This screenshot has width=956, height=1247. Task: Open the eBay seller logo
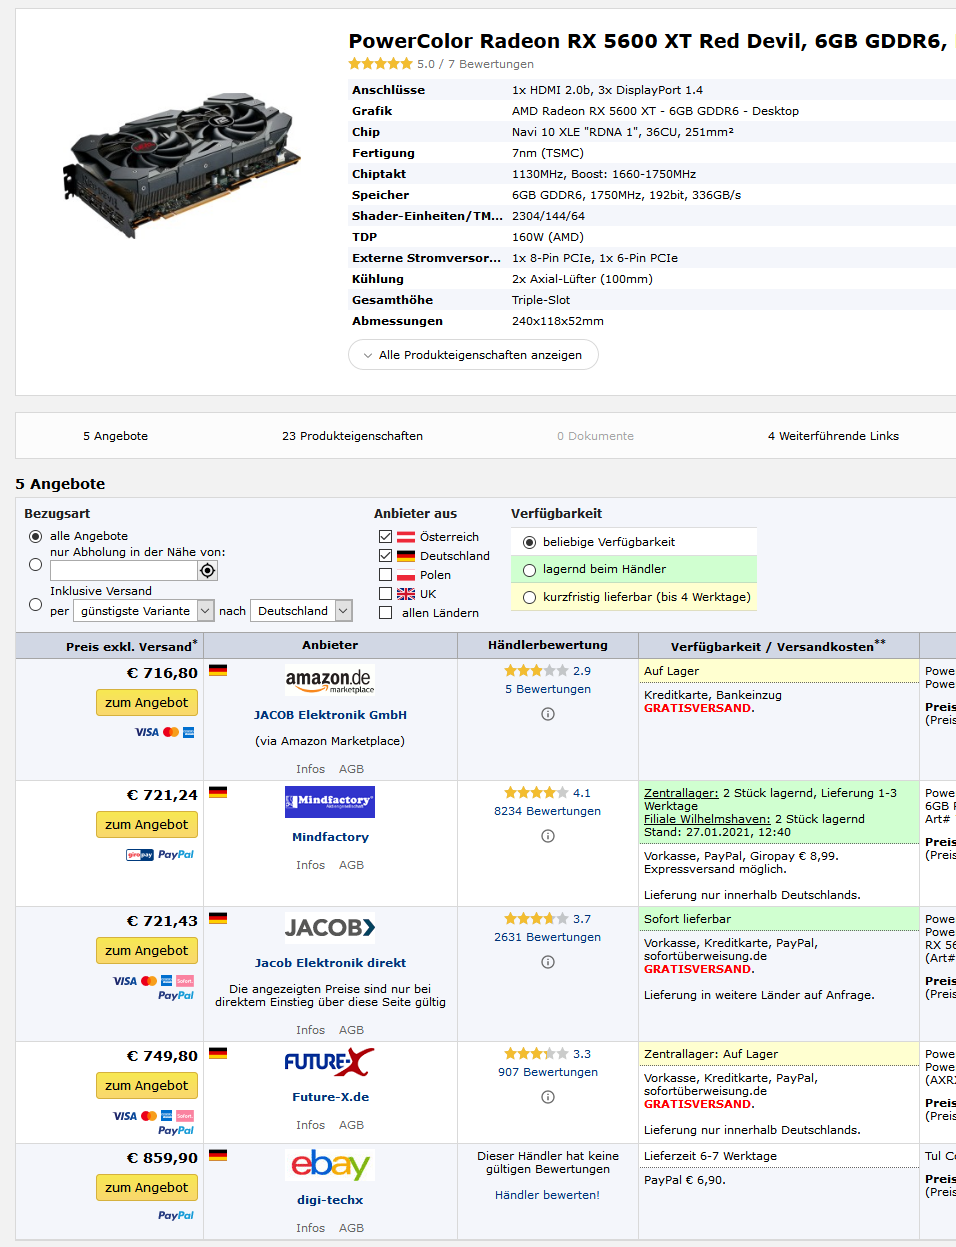(330, 1164)
